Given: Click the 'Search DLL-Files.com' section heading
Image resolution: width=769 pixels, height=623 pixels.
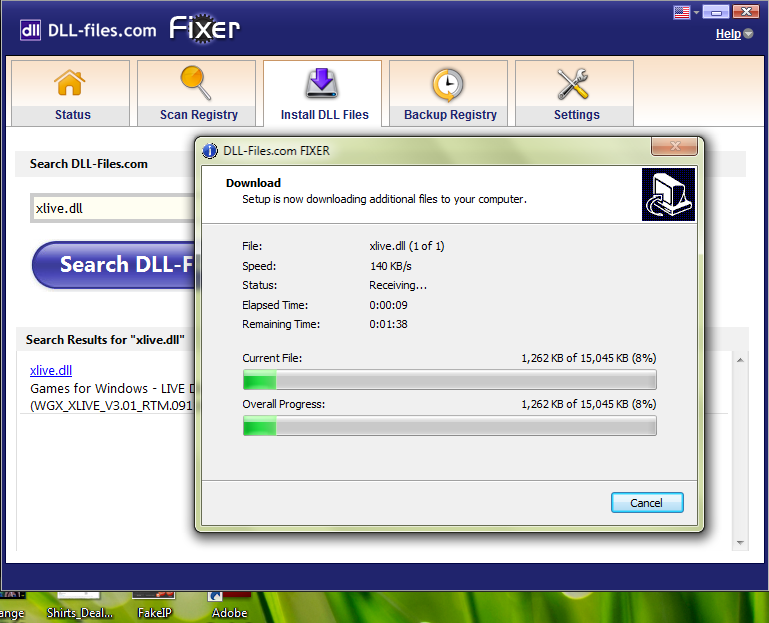Looking at the screenshot, I should [89, 164].
